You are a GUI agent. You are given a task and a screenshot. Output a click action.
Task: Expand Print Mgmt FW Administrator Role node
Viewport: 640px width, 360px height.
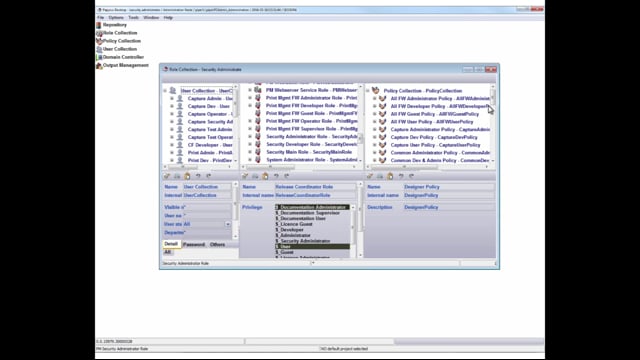250,98
